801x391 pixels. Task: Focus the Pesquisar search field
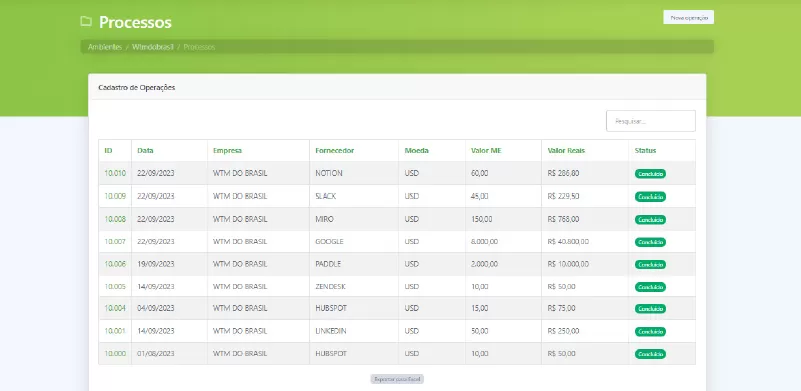point(651,121)
